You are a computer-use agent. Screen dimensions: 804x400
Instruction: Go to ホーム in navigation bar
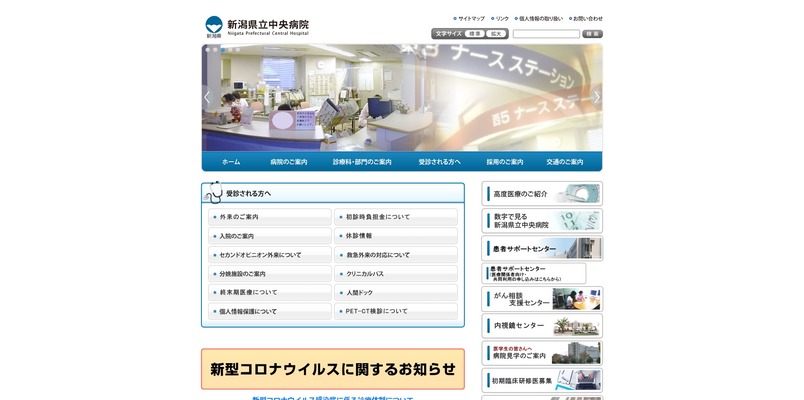(x=231, y=162)
